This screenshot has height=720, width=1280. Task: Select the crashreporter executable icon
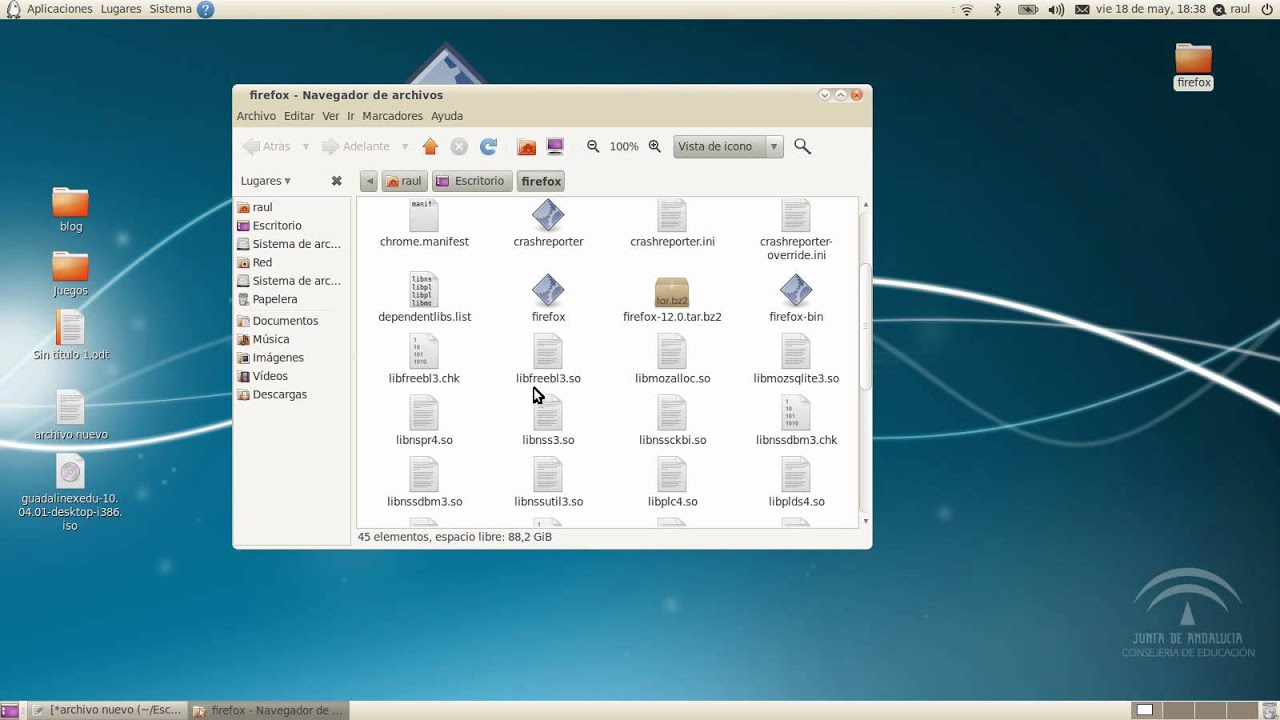coord(548,216)
